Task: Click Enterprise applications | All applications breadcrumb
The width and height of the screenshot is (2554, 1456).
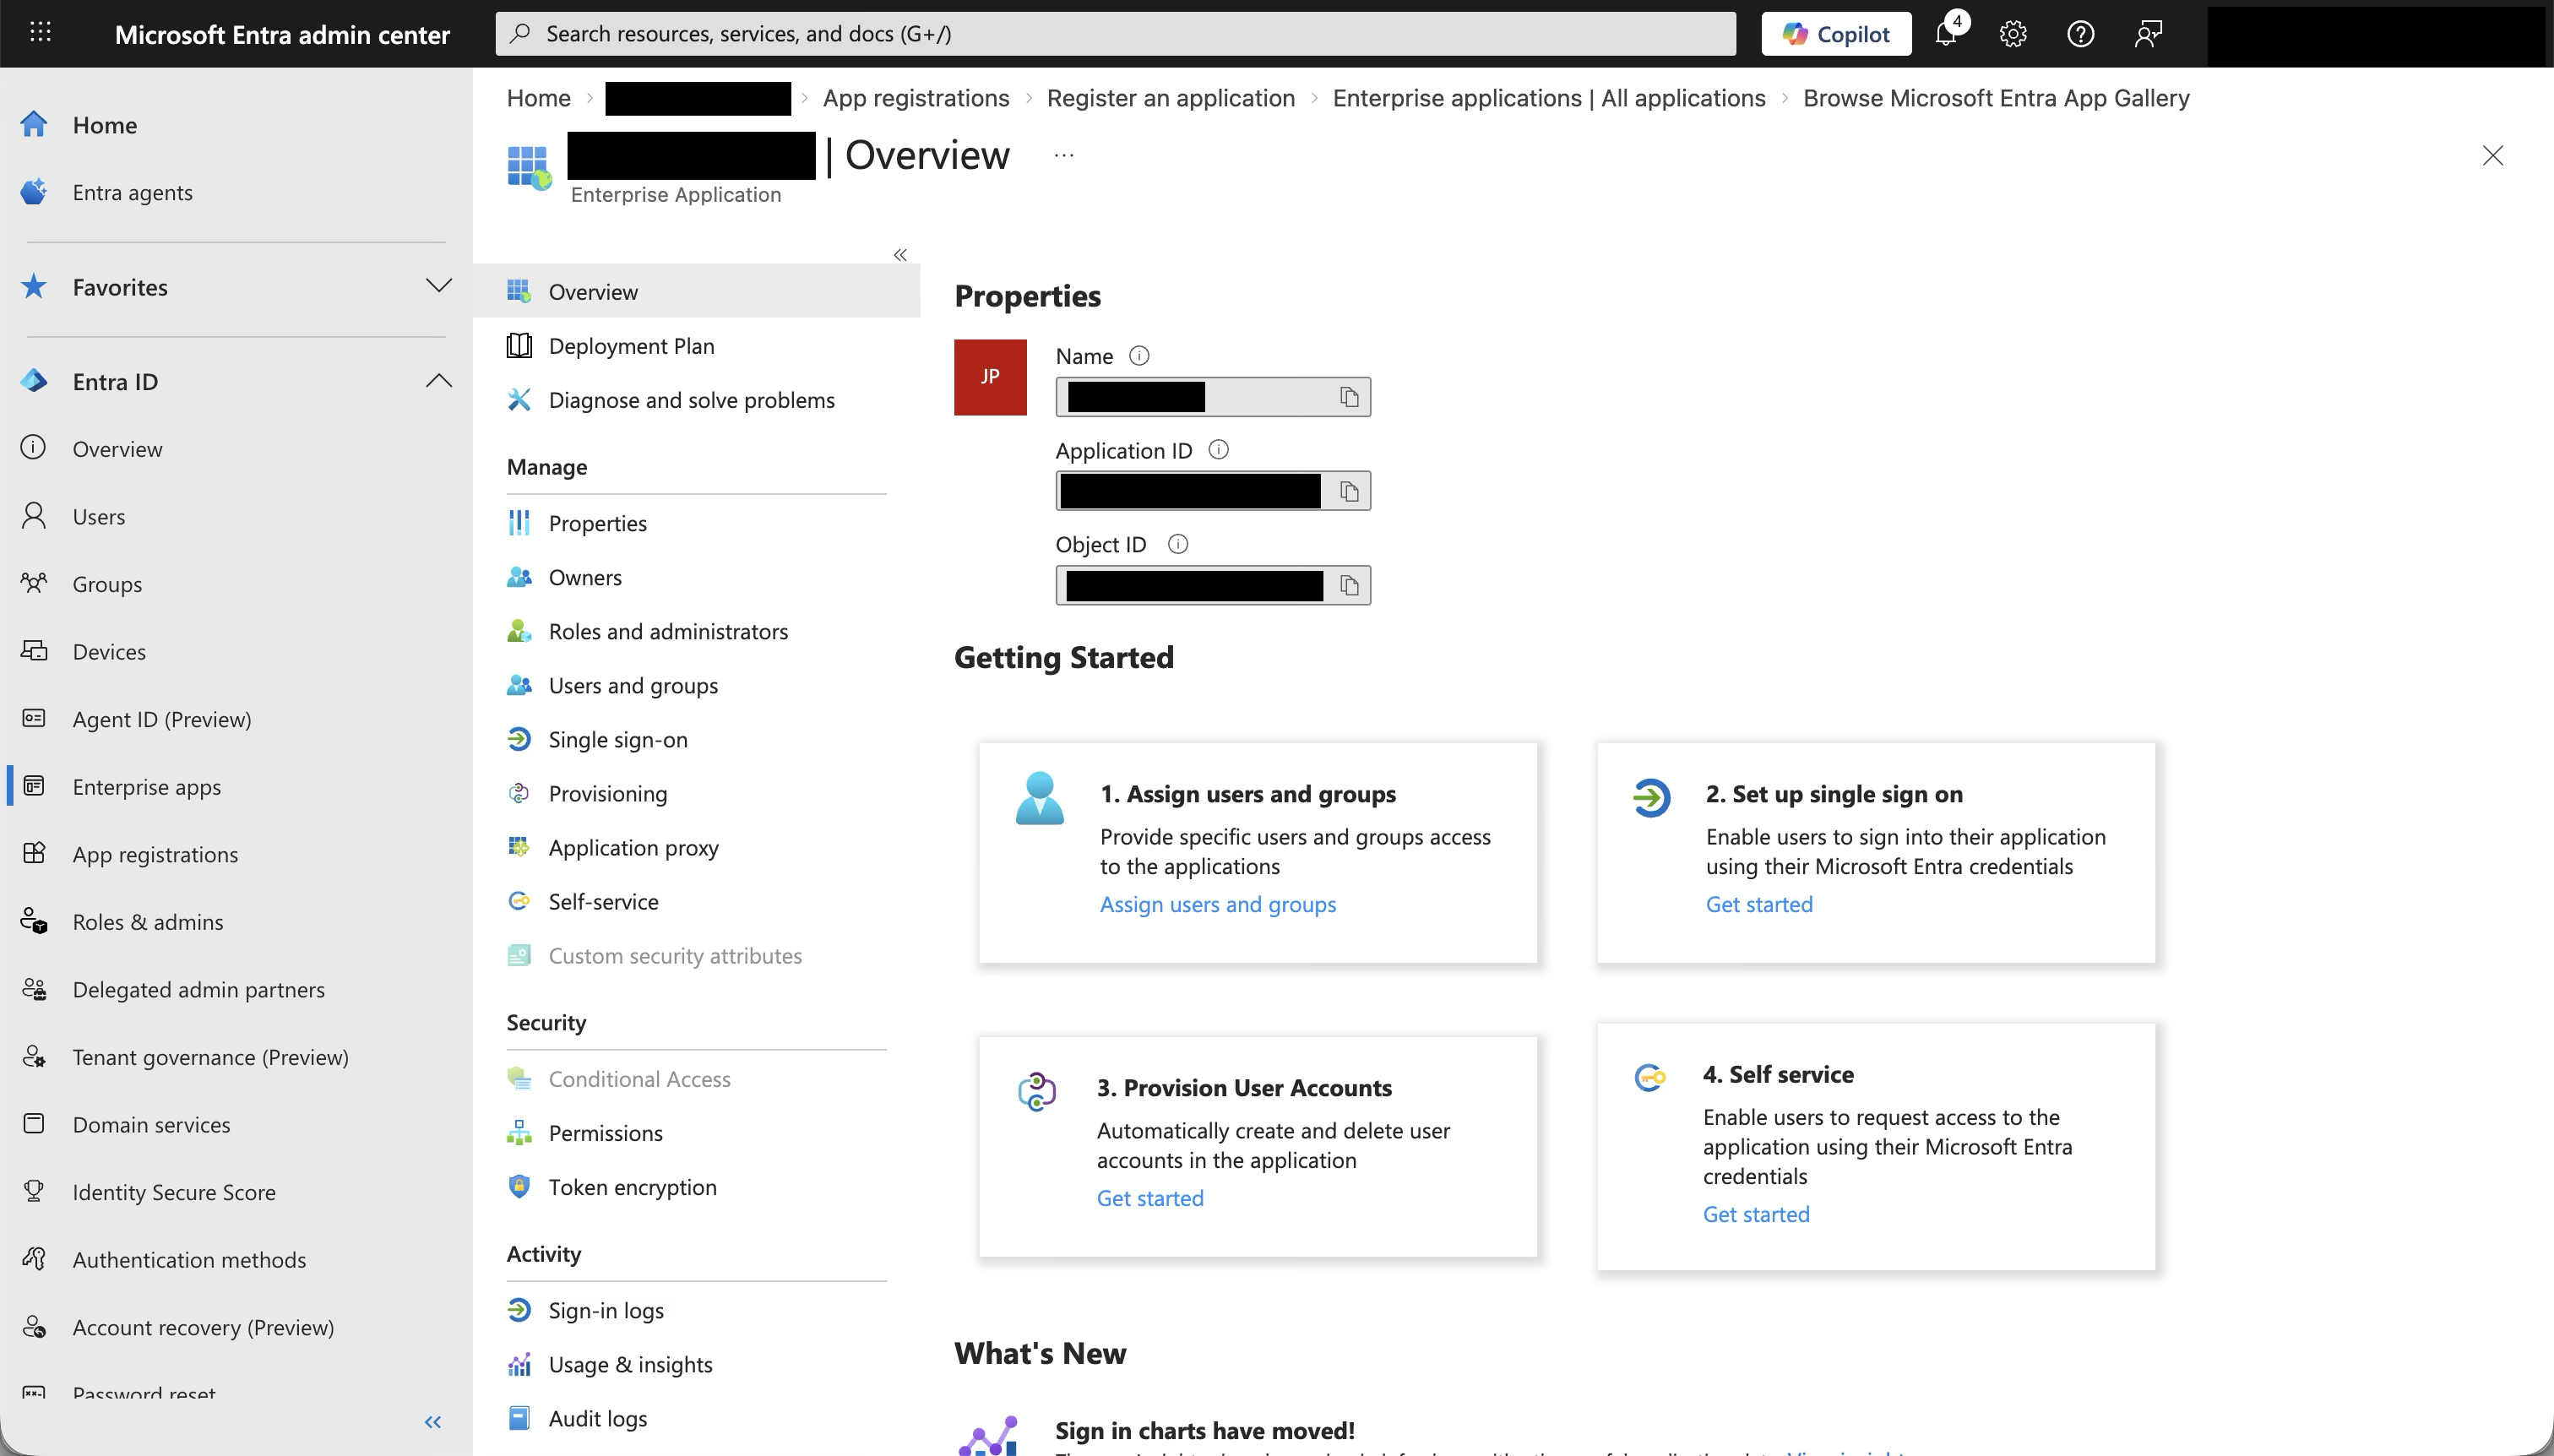Action: pos(1549,98)
